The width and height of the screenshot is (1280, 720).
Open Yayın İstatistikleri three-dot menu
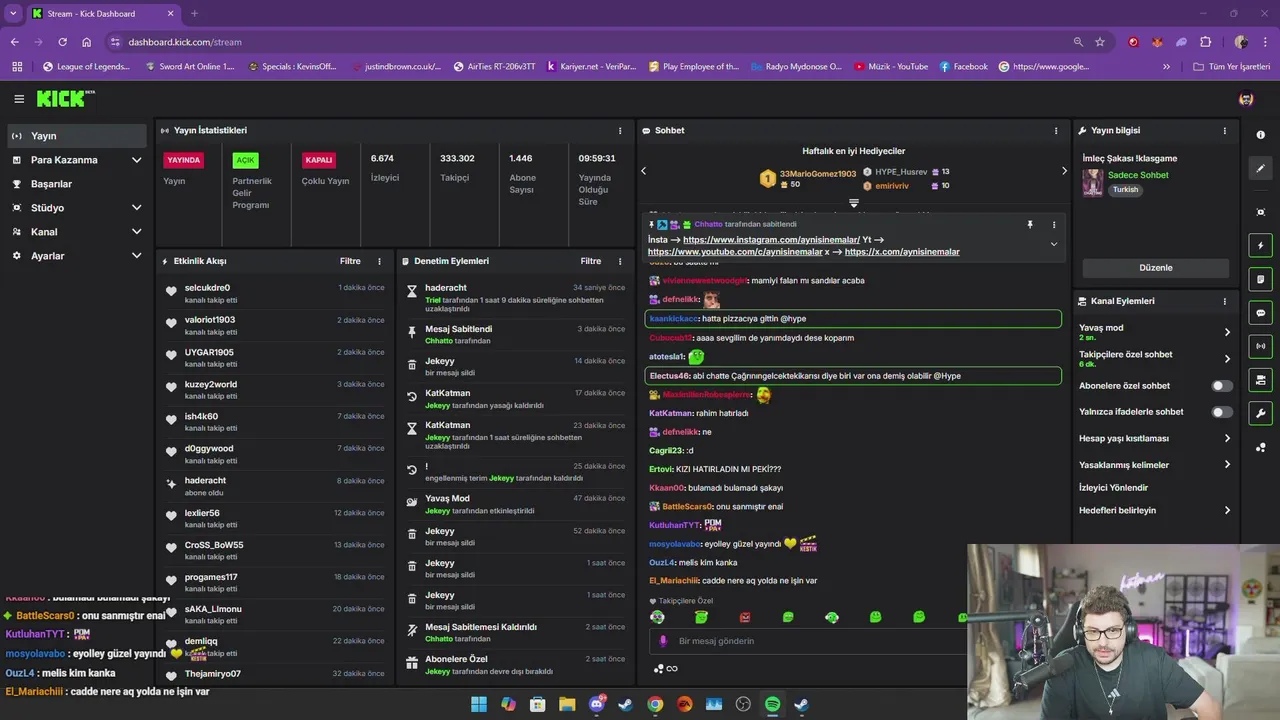click(620, 131)
